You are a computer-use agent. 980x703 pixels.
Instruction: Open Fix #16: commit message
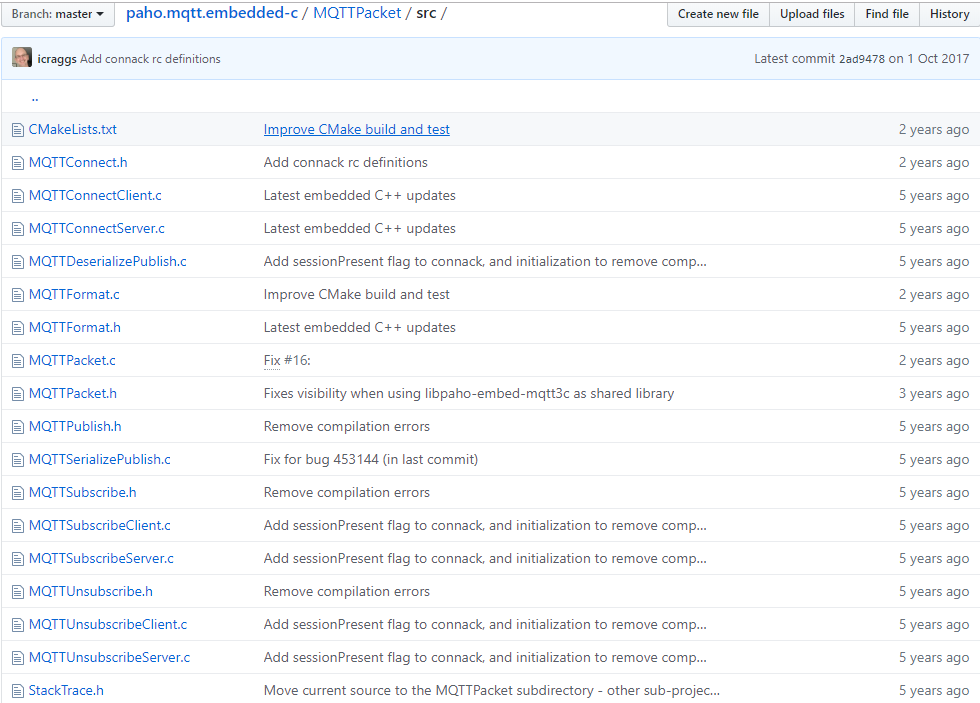pos(287,361)
